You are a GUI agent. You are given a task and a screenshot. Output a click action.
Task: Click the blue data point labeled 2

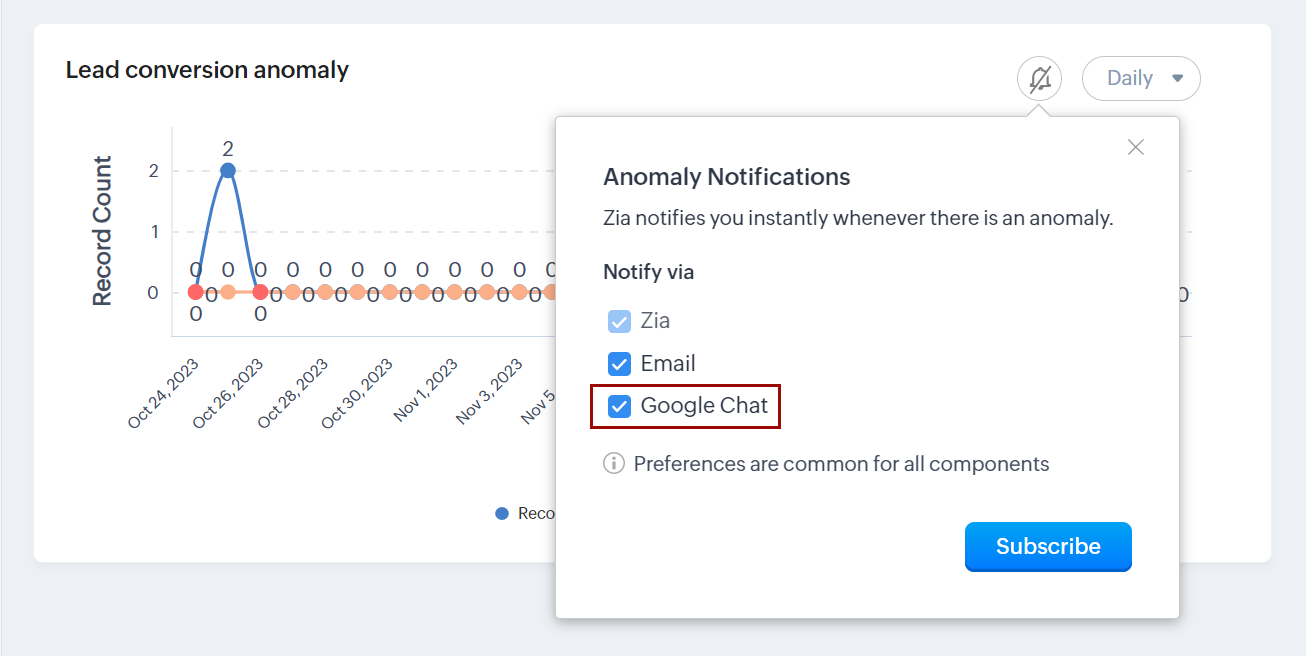(228, 170)
